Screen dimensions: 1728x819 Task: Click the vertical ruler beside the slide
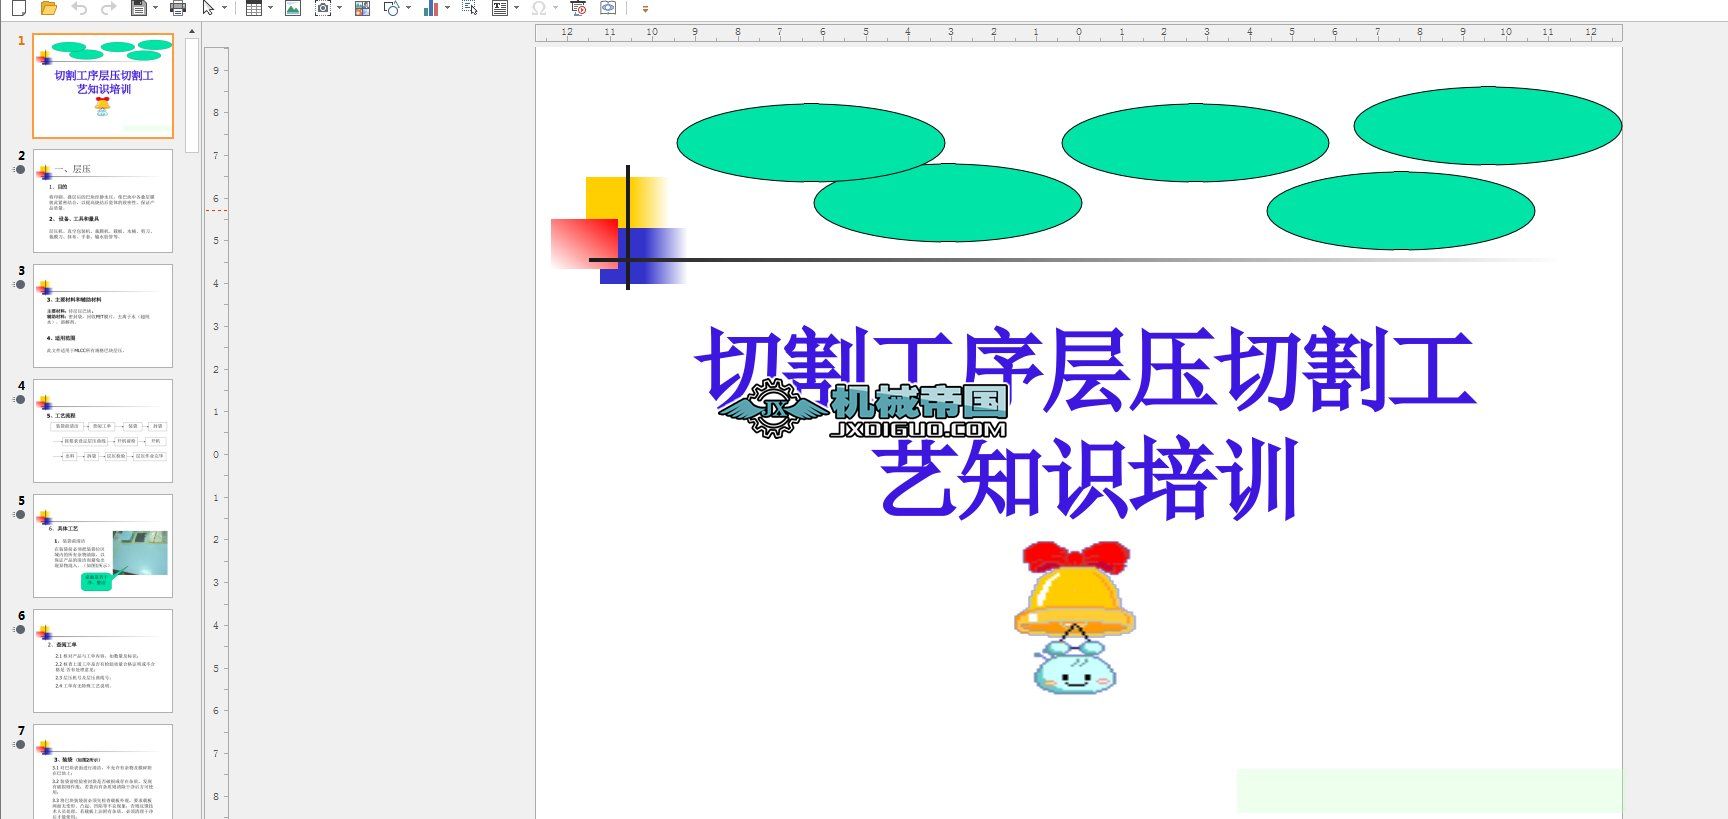pos(216,432)
